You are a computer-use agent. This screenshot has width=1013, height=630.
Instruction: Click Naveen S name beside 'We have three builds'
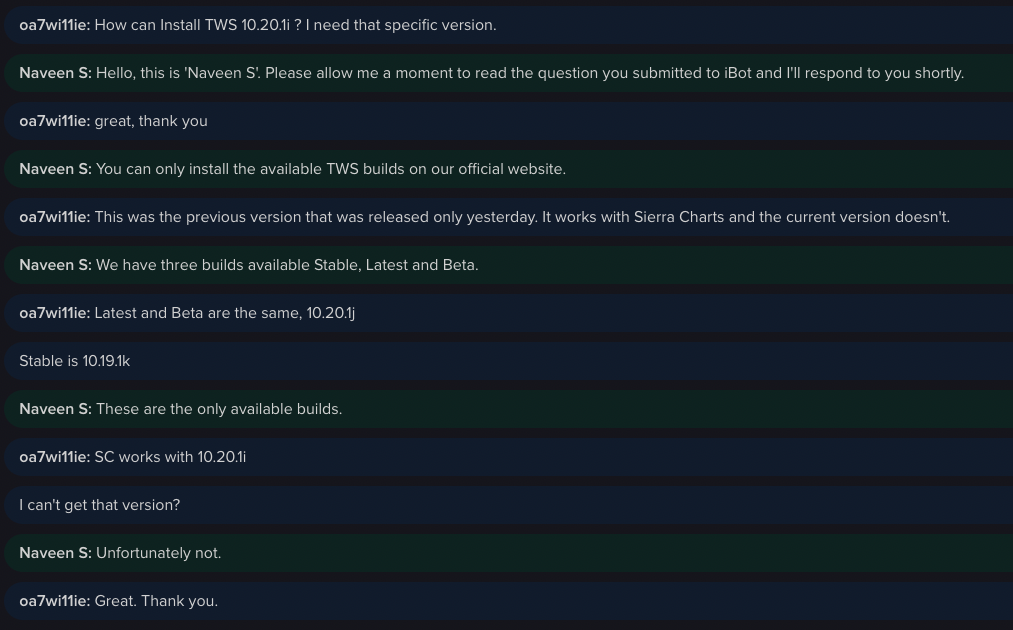tap(55, 265)
